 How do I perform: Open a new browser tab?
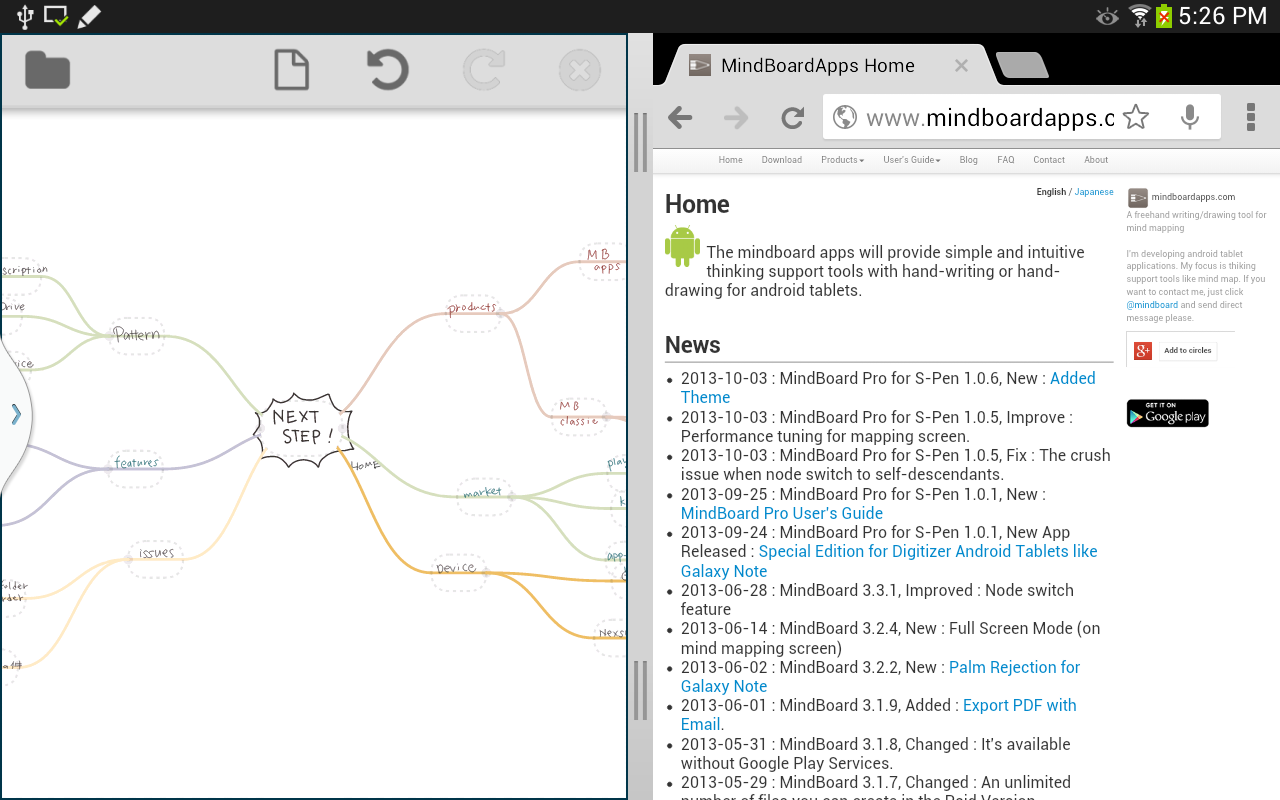tap(1022, 66)
